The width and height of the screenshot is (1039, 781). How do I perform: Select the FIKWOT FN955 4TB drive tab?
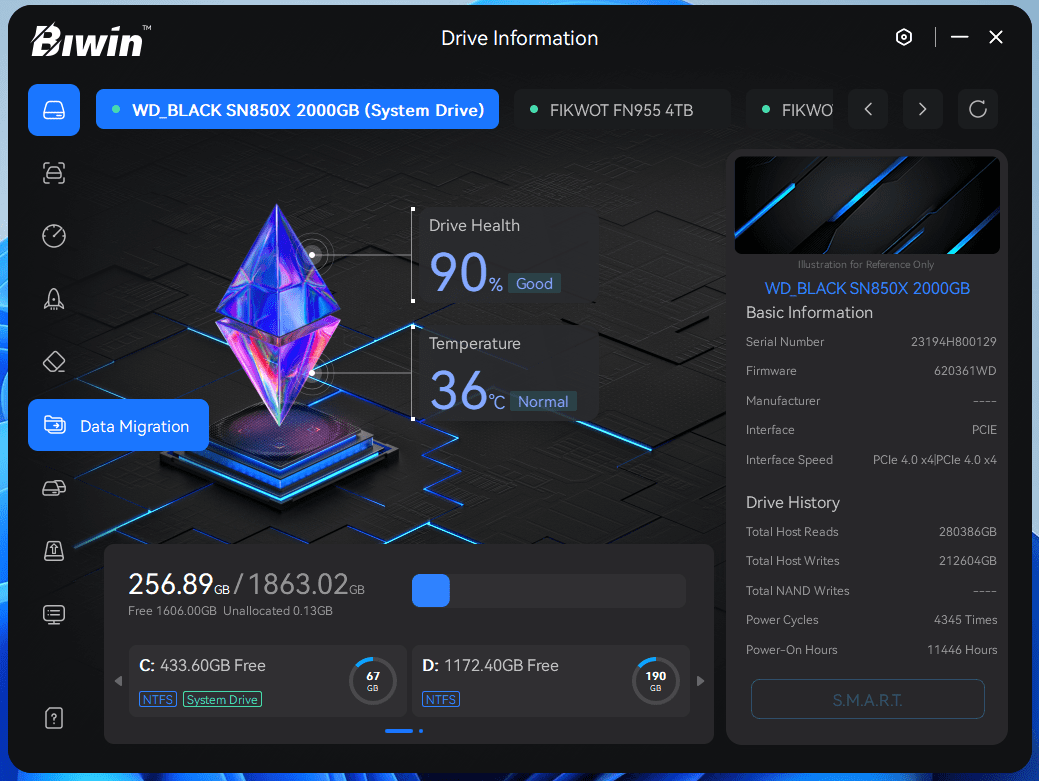click(x=622, y=109)
